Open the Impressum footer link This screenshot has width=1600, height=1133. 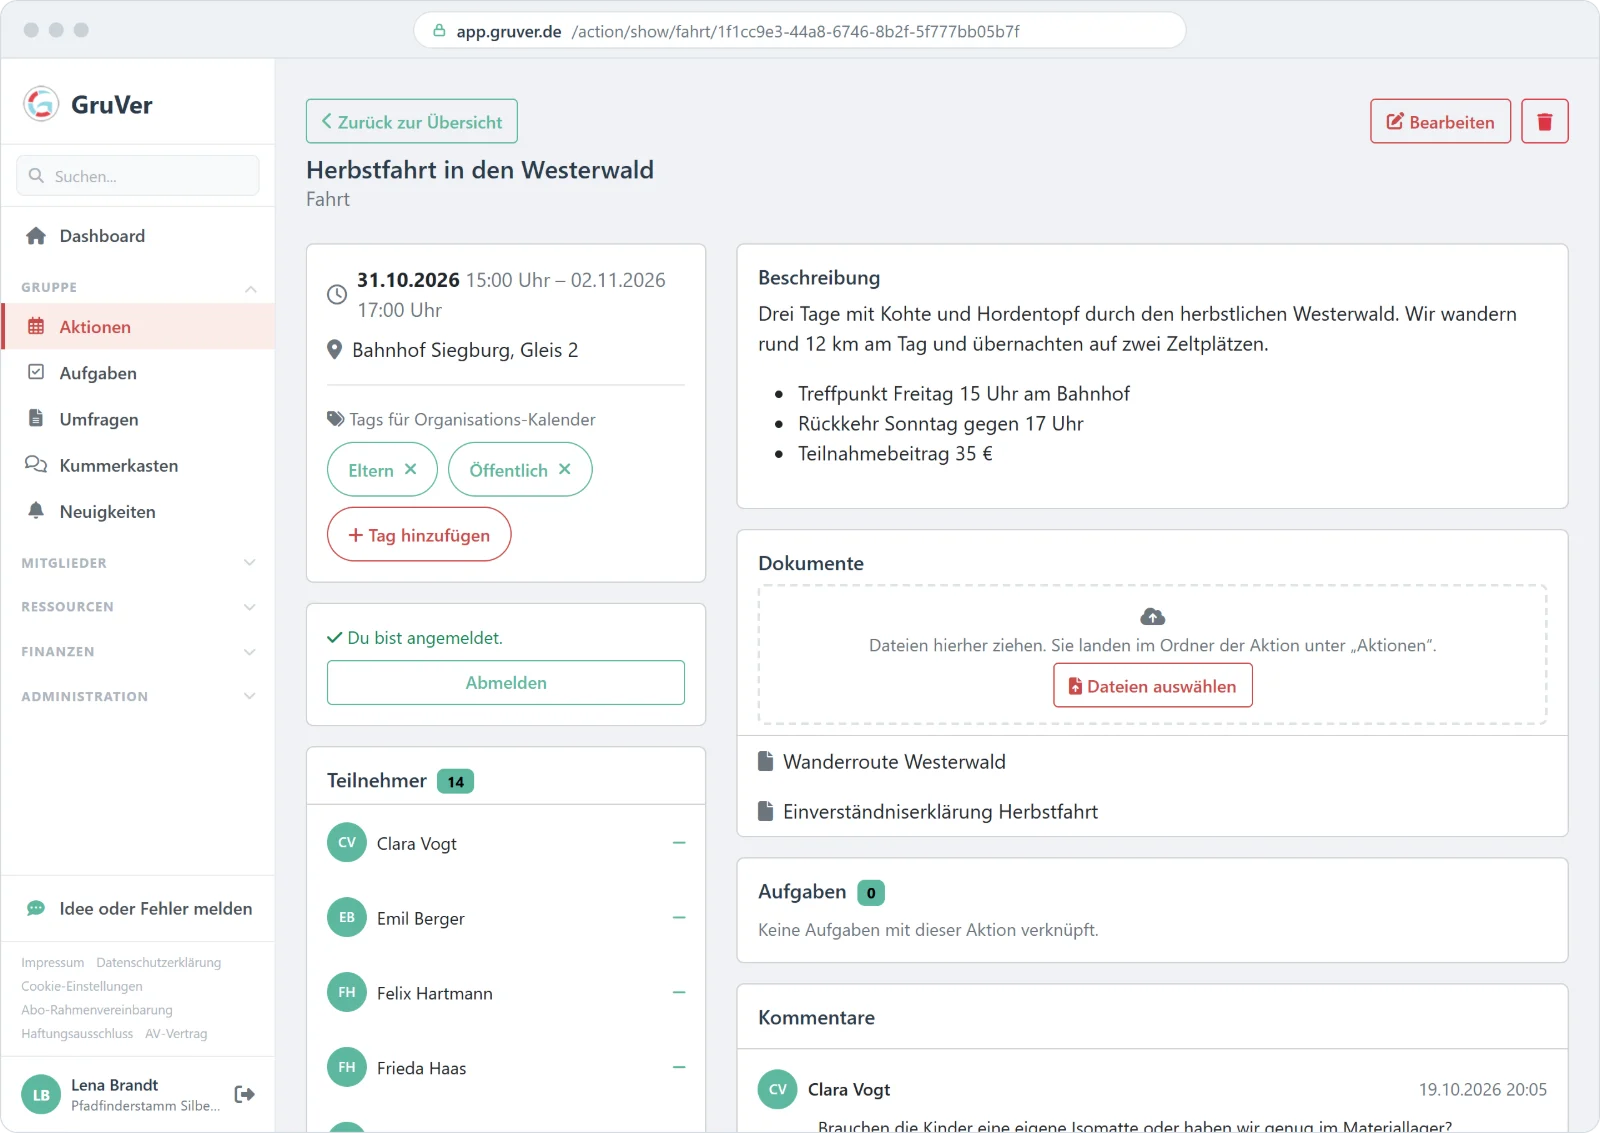(53, 962)
